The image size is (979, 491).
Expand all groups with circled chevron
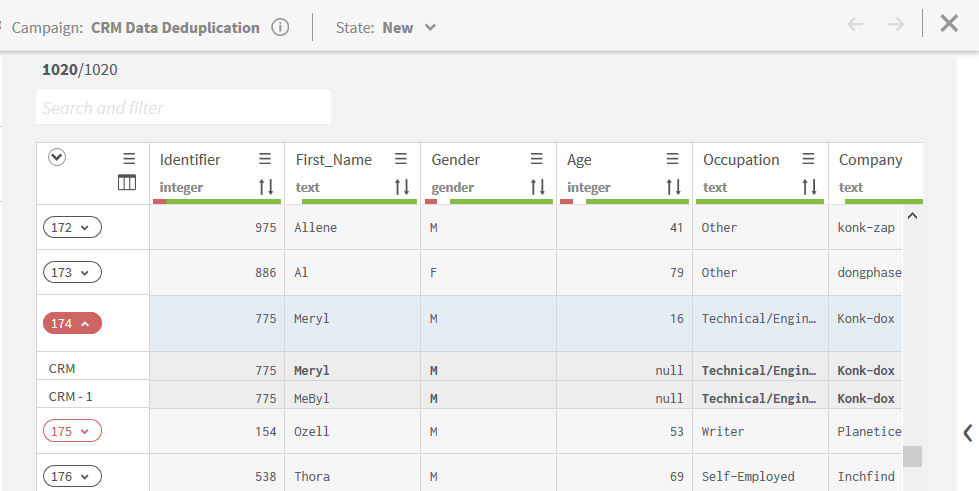[x=58, y=157]
